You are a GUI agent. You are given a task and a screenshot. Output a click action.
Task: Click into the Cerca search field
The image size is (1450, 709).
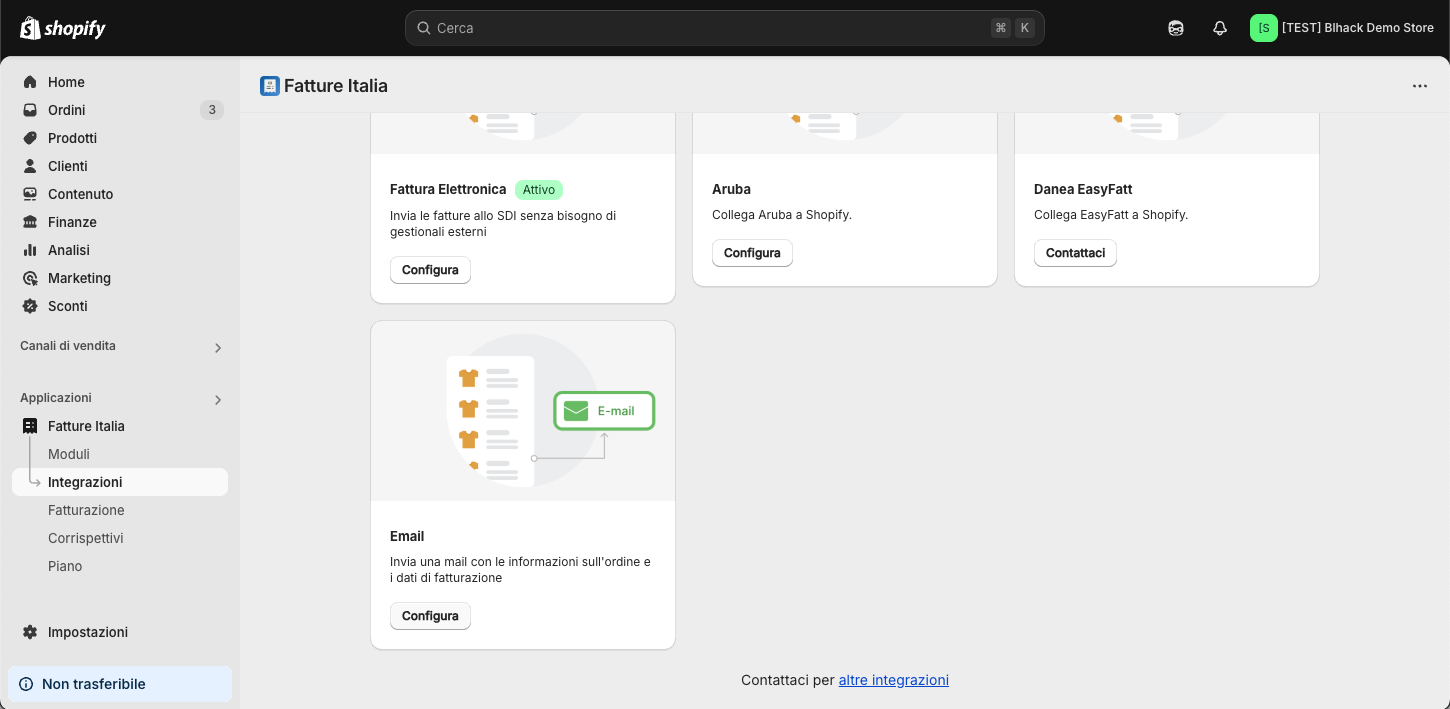click(x=725, y=28)
